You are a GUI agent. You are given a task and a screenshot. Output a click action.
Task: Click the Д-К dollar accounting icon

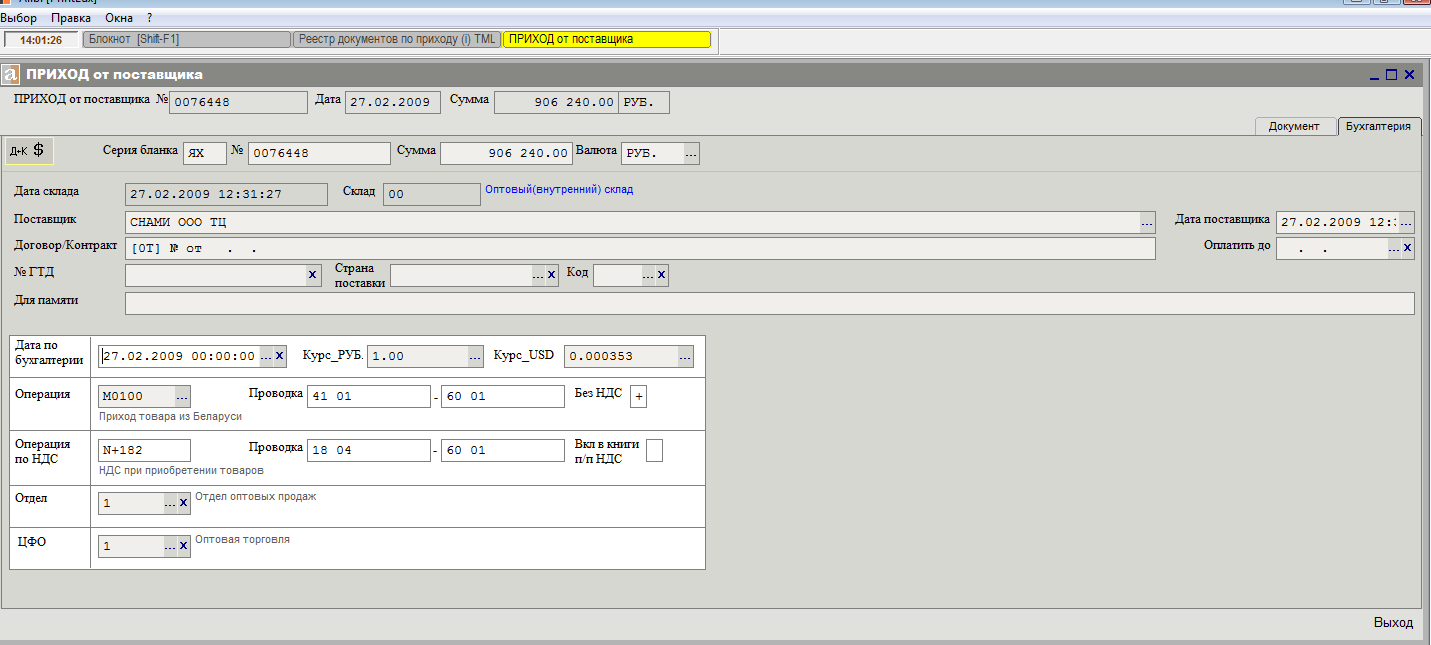(x=28, y=150)
